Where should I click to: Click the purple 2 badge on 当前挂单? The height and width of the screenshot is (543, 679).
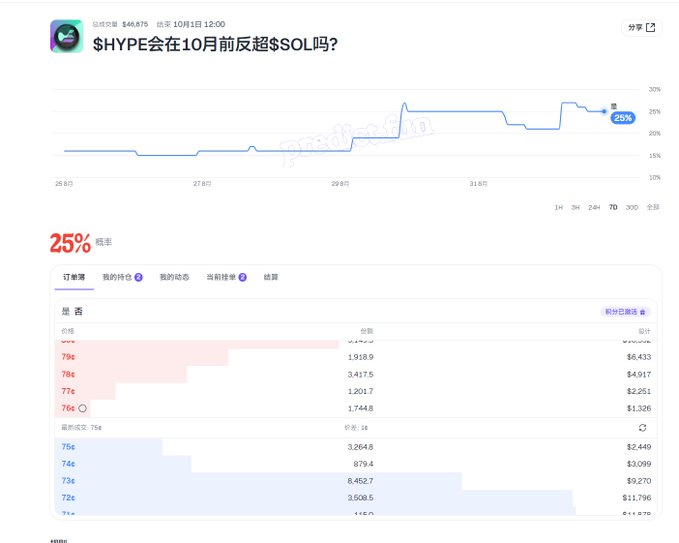[x=242, y=277]
